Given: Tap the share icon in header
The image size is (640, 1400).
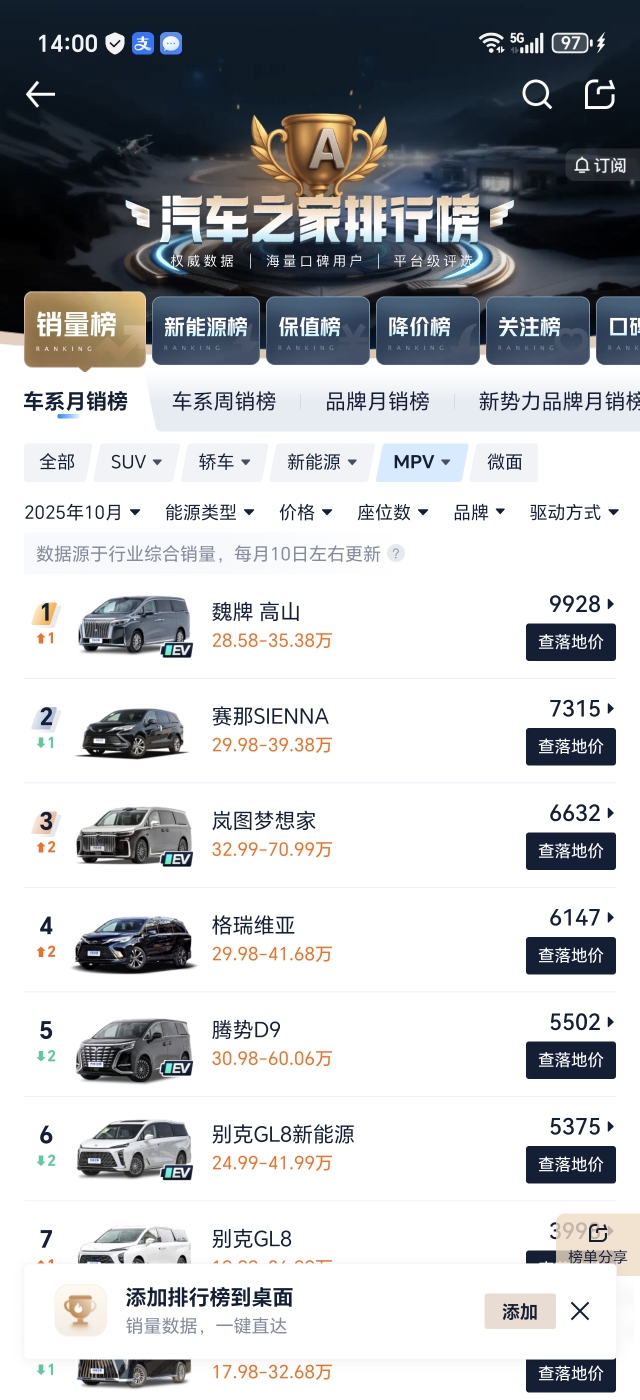Looking at the screenshot, I should click(x=599, y=95).
